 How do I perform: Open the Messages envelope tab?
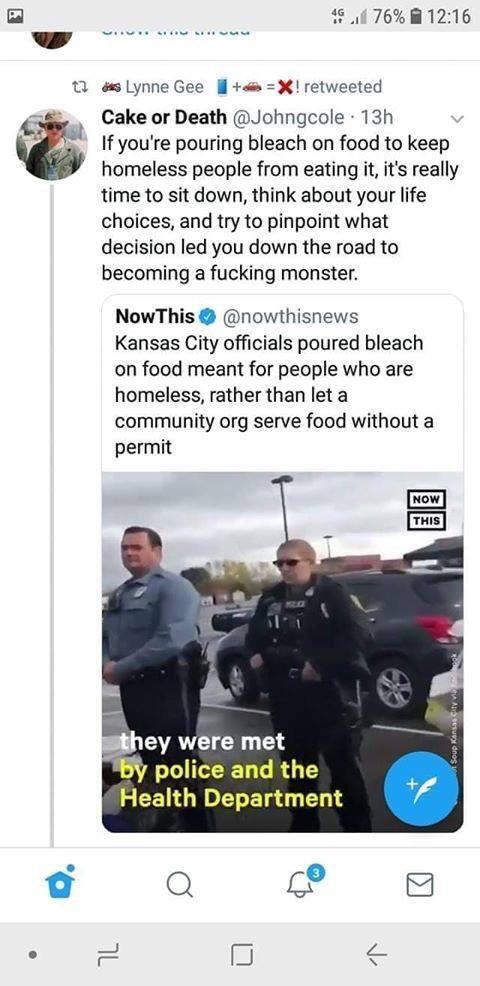(420, 885)
